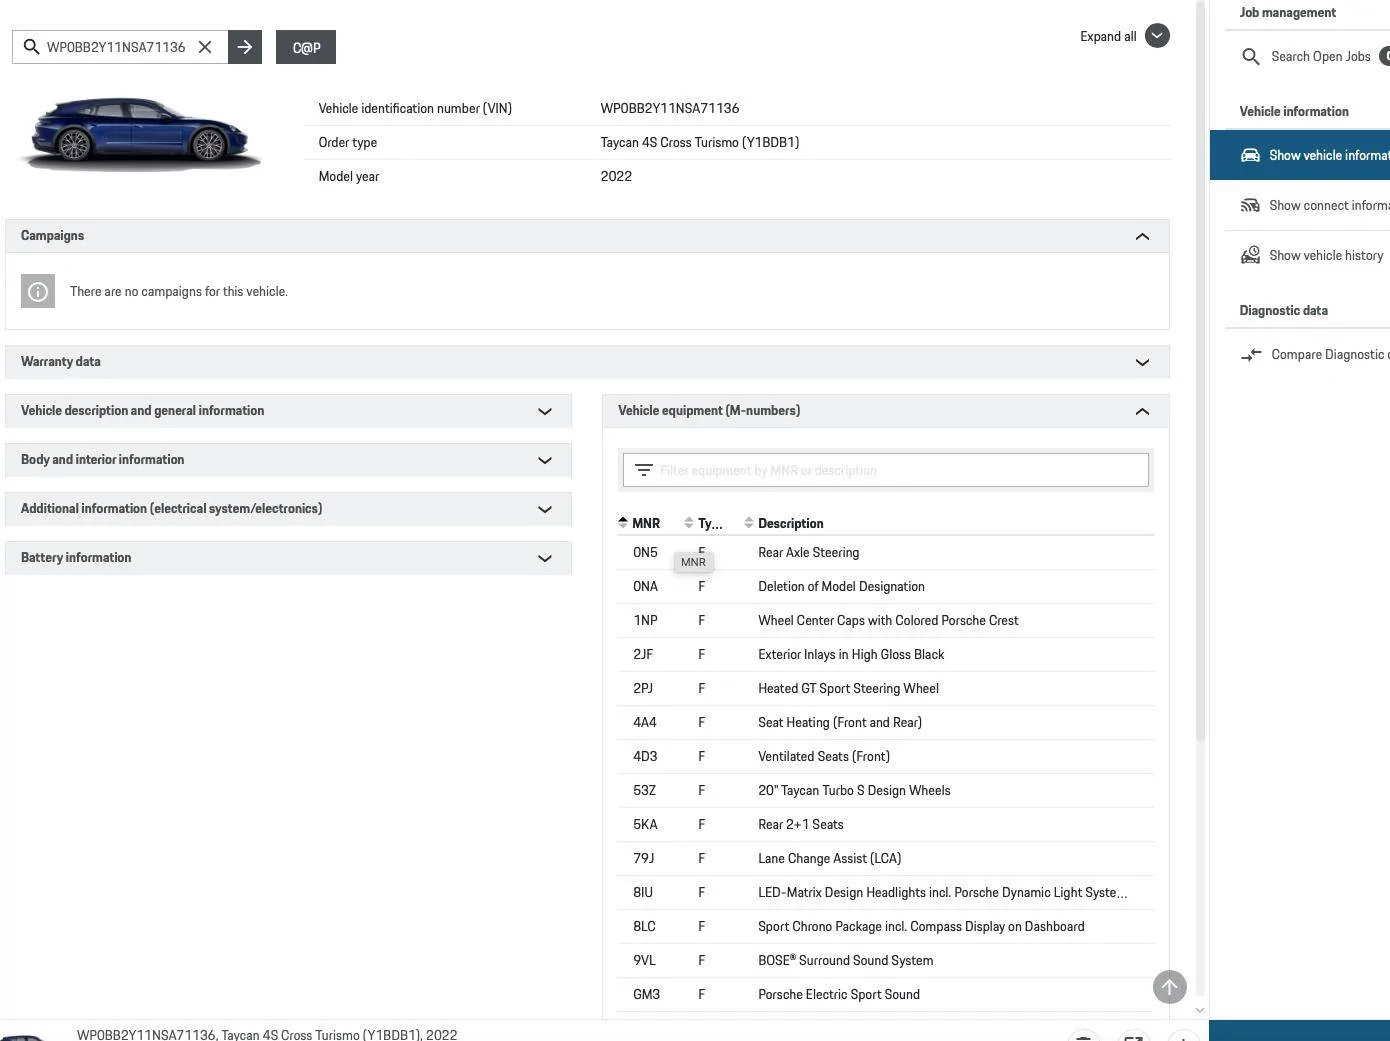Select Seat Heating (Front and Rear) row
The width and height of the screenshot is (1390, 1041).
tap(885, 723)
